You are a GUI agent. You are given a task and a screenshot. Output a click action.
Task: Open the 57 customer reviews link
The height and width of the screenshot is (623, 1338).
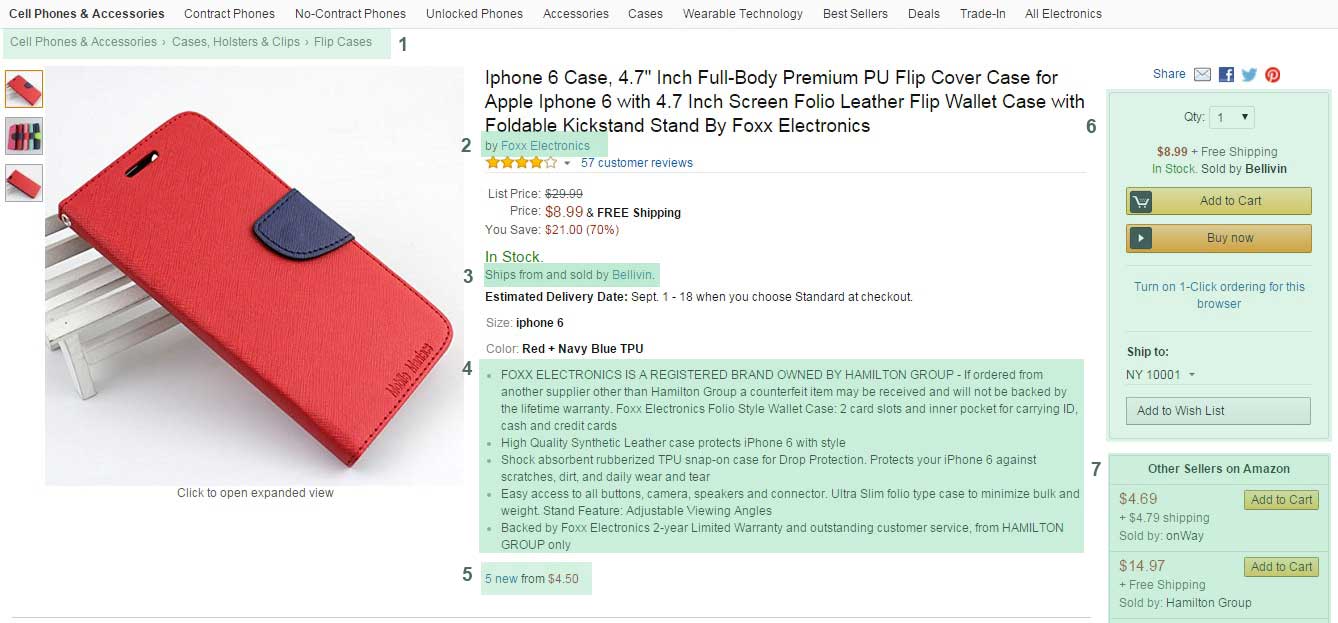(x=636, y=163)
